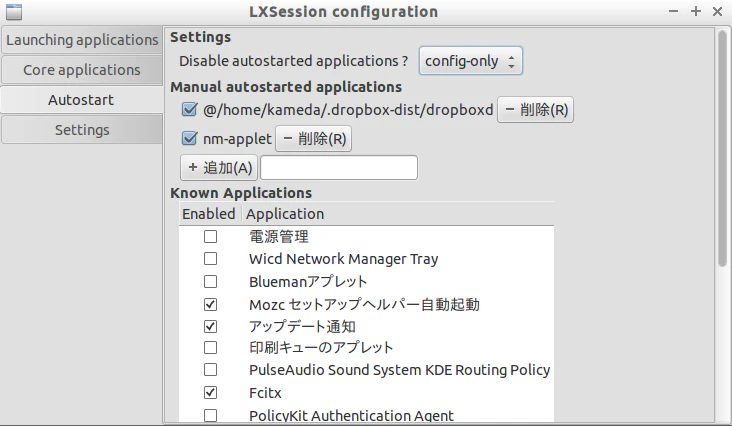Viewport: 732px width, 426px height.
Task: Select the Mozc セットアップヘルパー自動起動 row label
Action: point(364,305)
